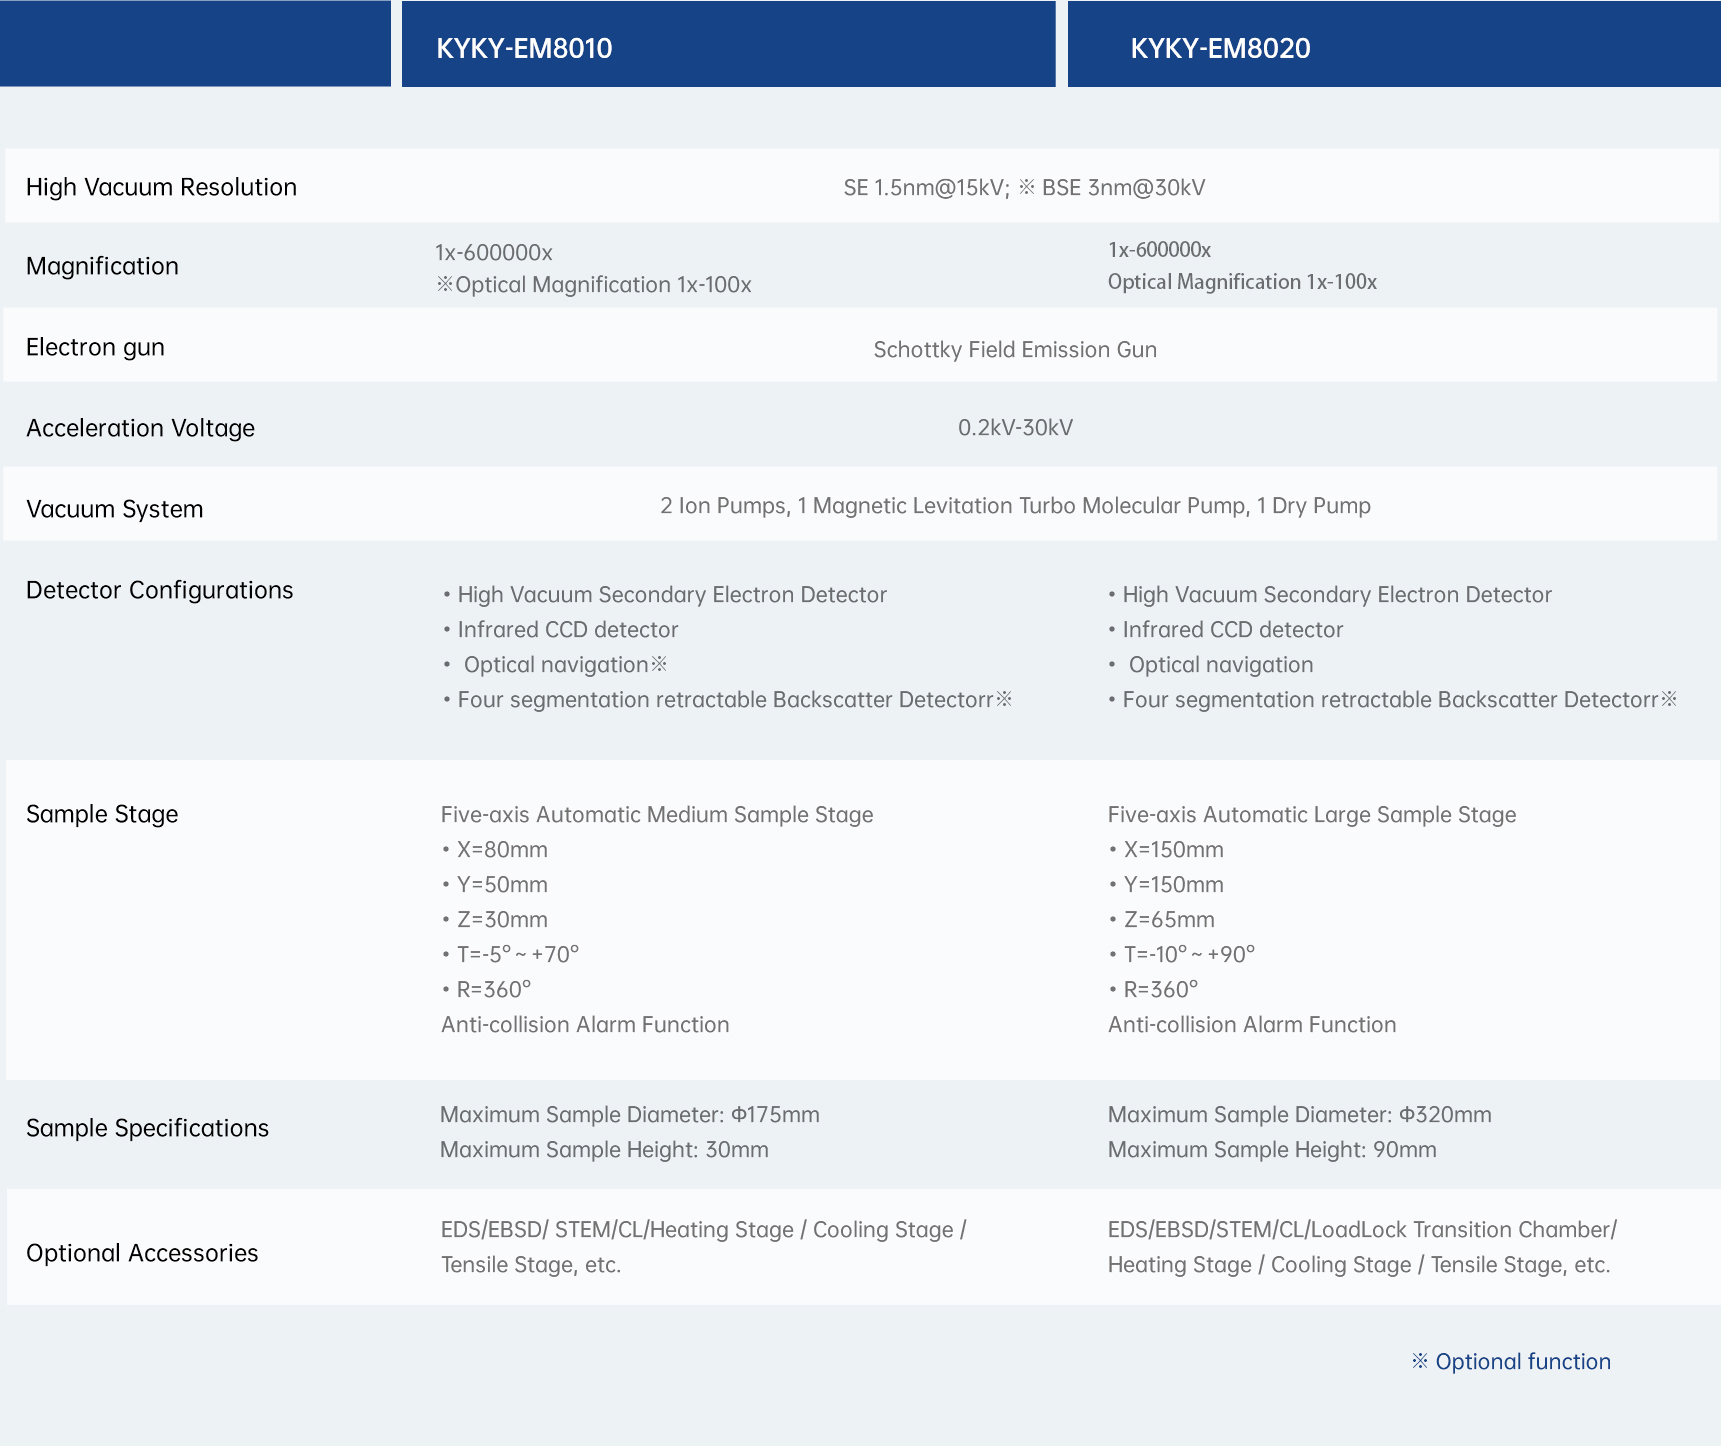1721x1446 pixels.
Task: Click the EM8010 '※Optical Magnification 1x-100x' text
Action: 594,285
